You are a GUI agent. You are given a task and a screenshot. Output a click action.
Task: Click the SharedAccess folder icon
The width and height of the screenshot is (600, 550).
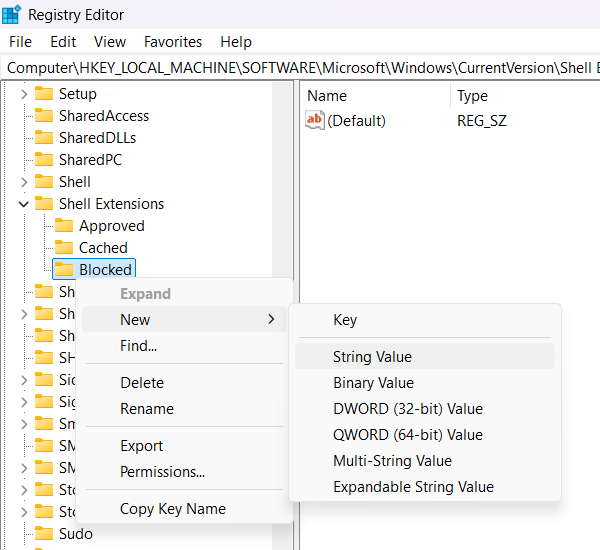[x=43, y=116]
